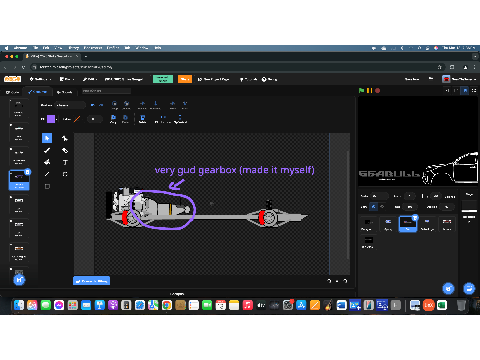Stop the project with red stop button
The height and width of the screenshot is (360, 480).
377,90
